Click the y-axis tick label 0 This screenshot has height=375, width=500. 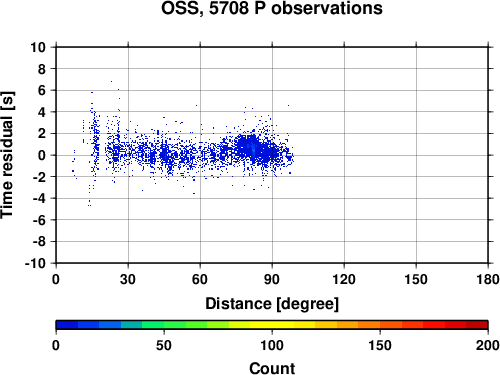[x=42, y=155]
